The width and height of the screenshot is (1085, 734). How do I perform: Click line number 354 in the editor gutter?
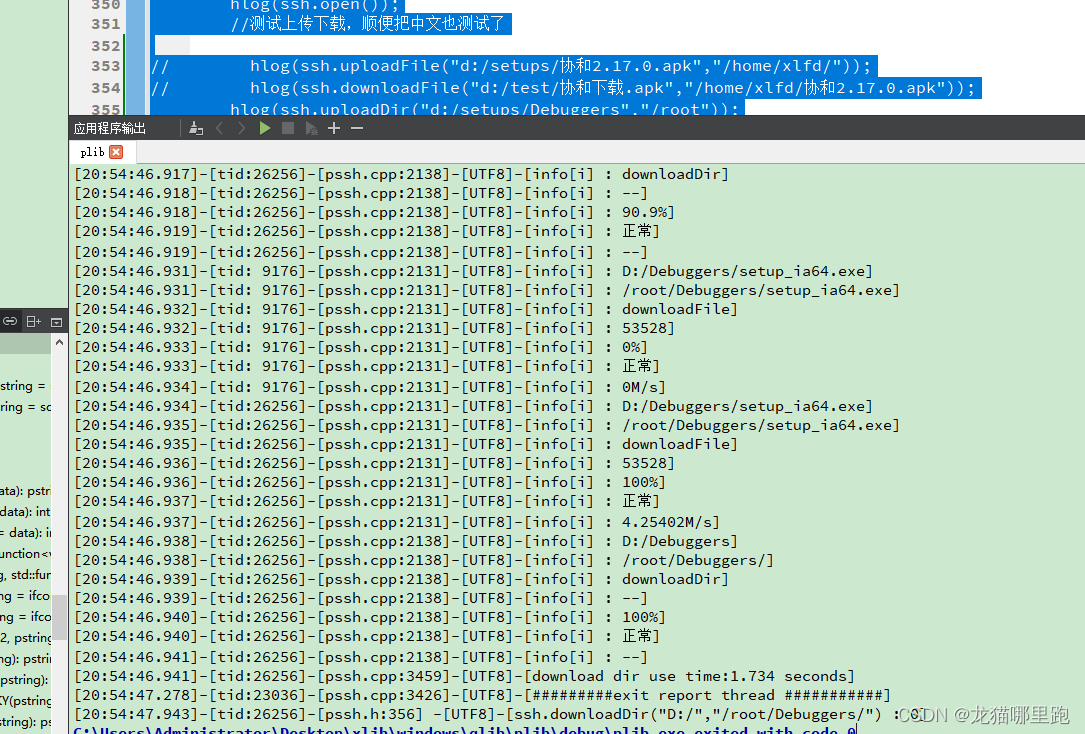(106, 89)
